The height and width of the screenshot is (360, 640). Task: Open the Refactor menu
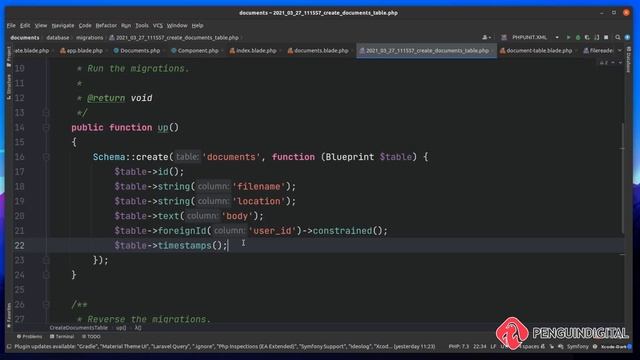point(106,25)
